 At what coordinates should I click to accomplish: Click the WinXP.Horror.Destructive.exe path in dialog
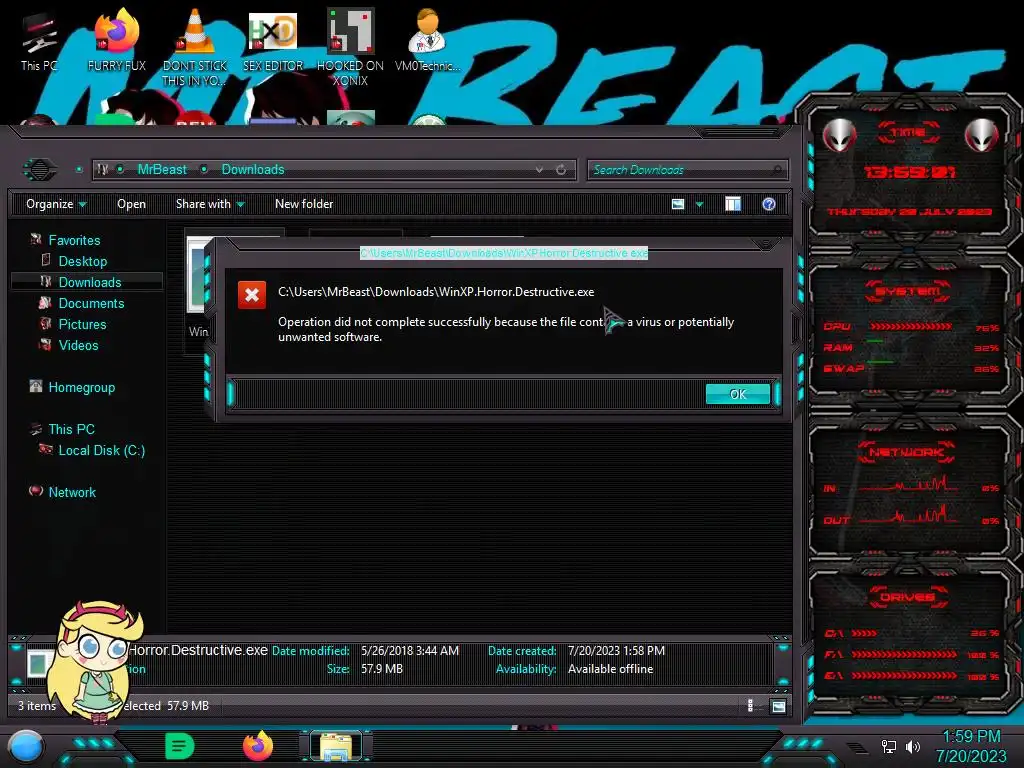(x=436, y=292)
